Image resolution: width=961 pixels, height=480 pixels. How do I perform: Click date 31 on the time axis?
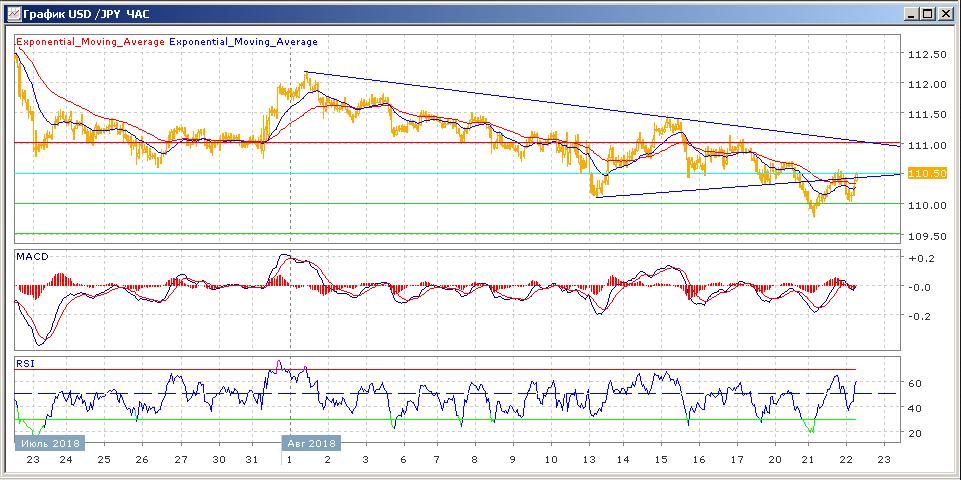253,460
